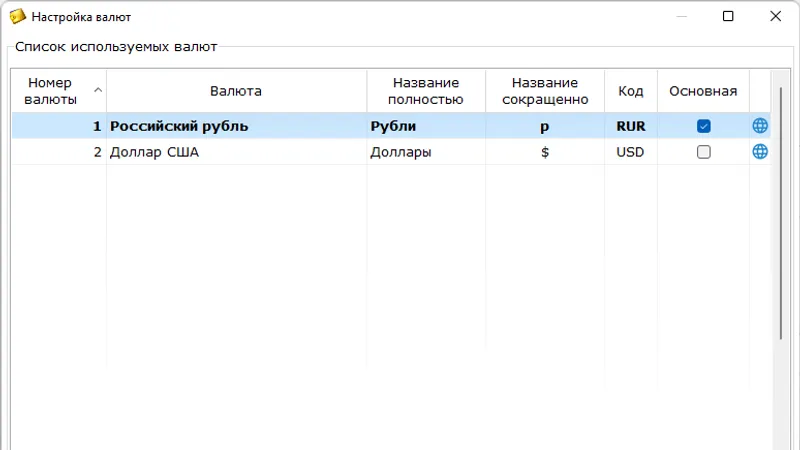Sort by the Код column header
Image resolution: width=800 pixels, height=450 pixels.
630,91
